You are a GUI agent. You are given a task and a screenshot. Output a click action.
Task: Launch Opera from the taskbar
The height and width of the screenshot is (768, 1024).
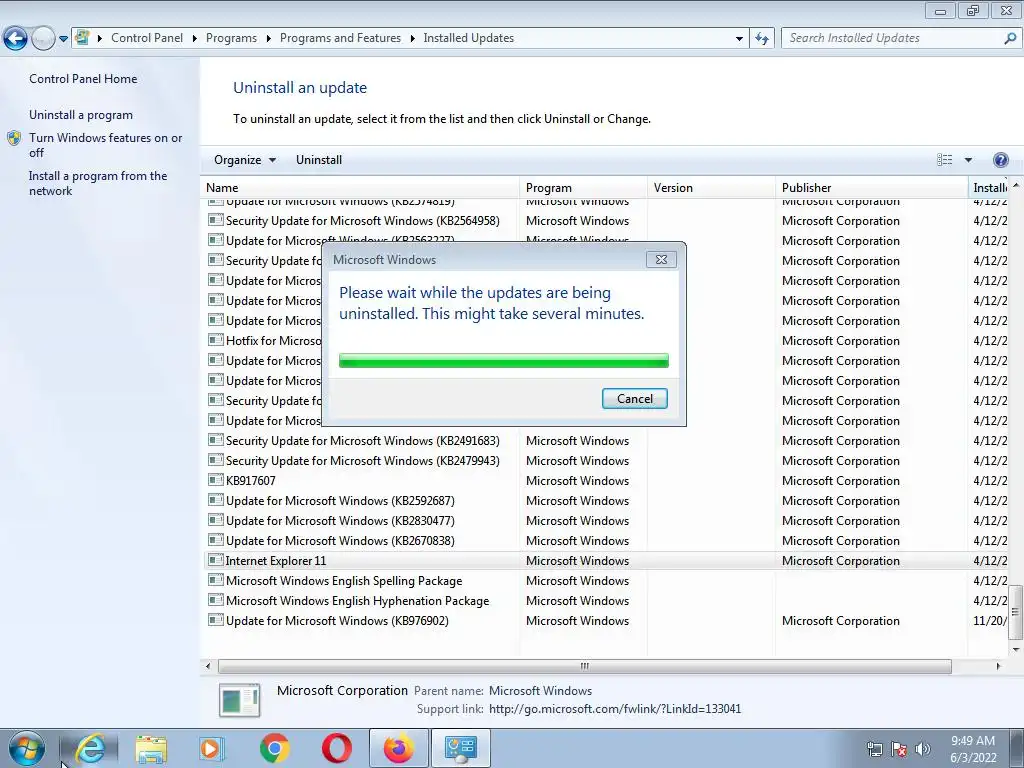(336, 748)
